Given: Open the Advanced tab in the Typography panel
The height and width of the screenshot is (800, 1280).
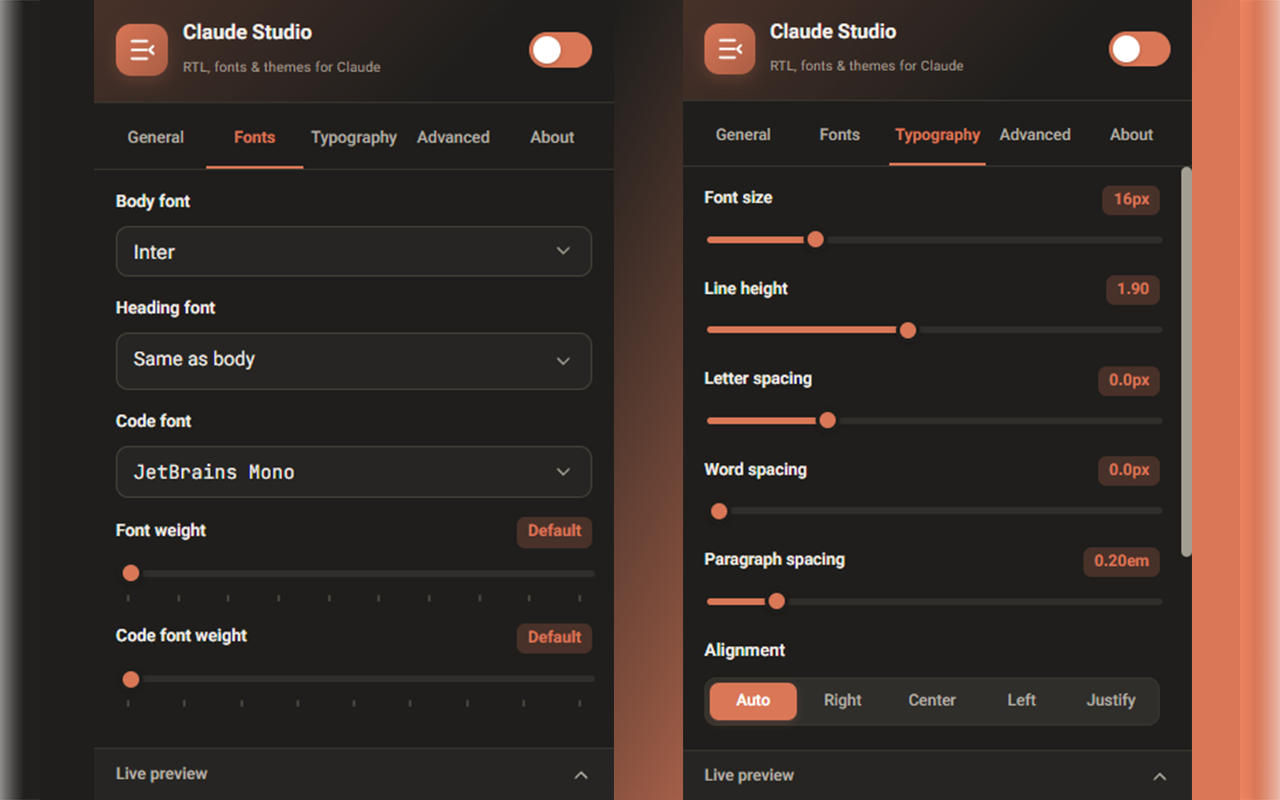Looking at the screenshot, I should pyautogui.click(x=1035, y=135).
